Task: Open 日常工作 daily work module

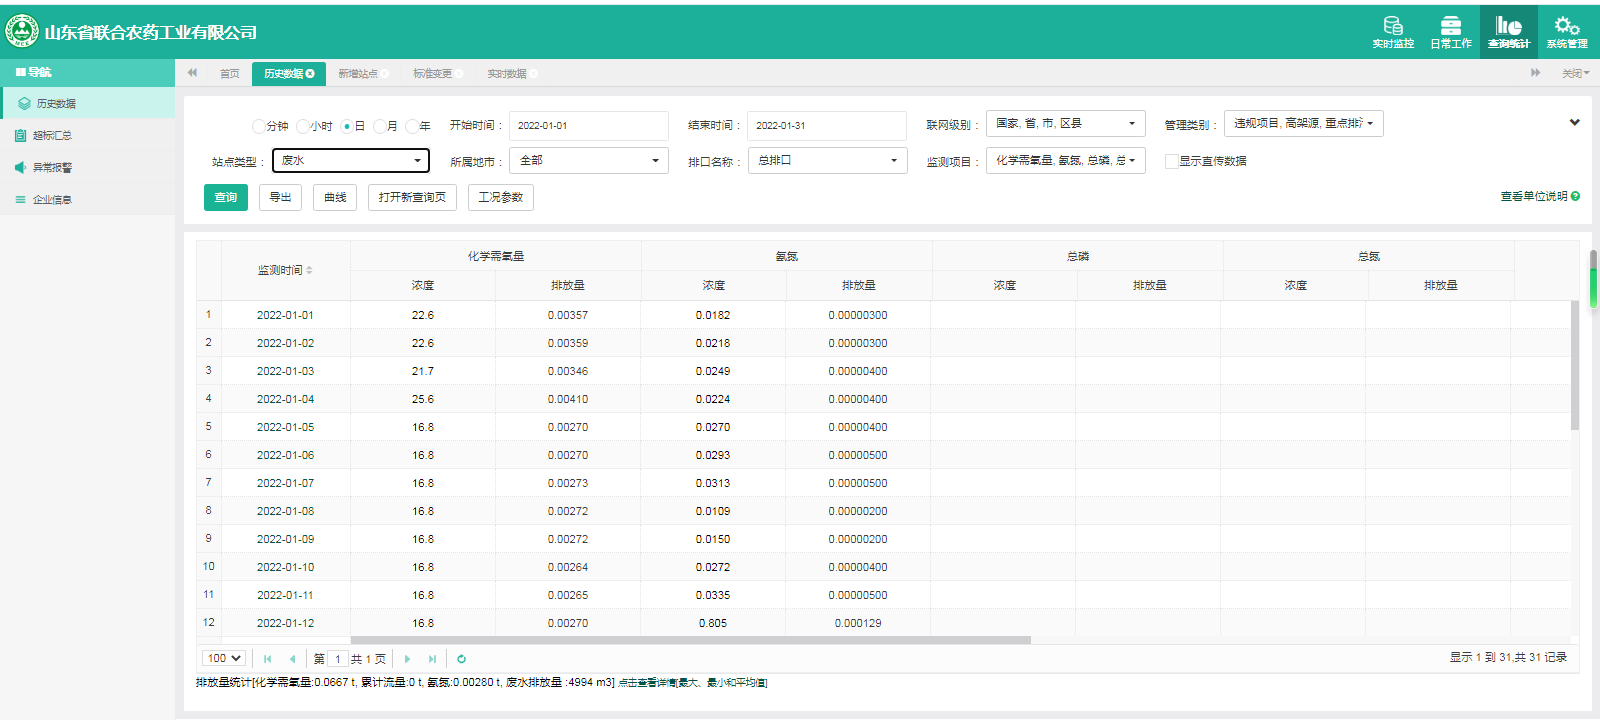Action: [1450, 31]
